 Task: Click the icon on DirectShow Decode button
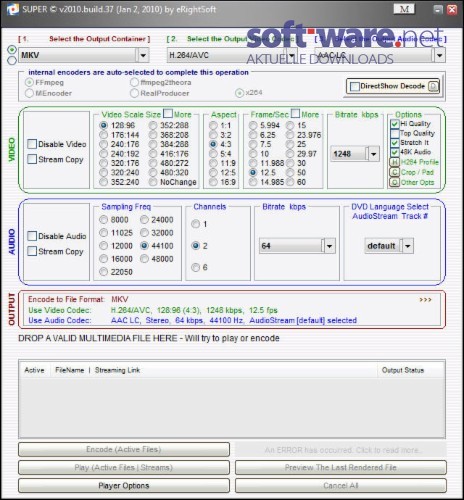(433, 86)
